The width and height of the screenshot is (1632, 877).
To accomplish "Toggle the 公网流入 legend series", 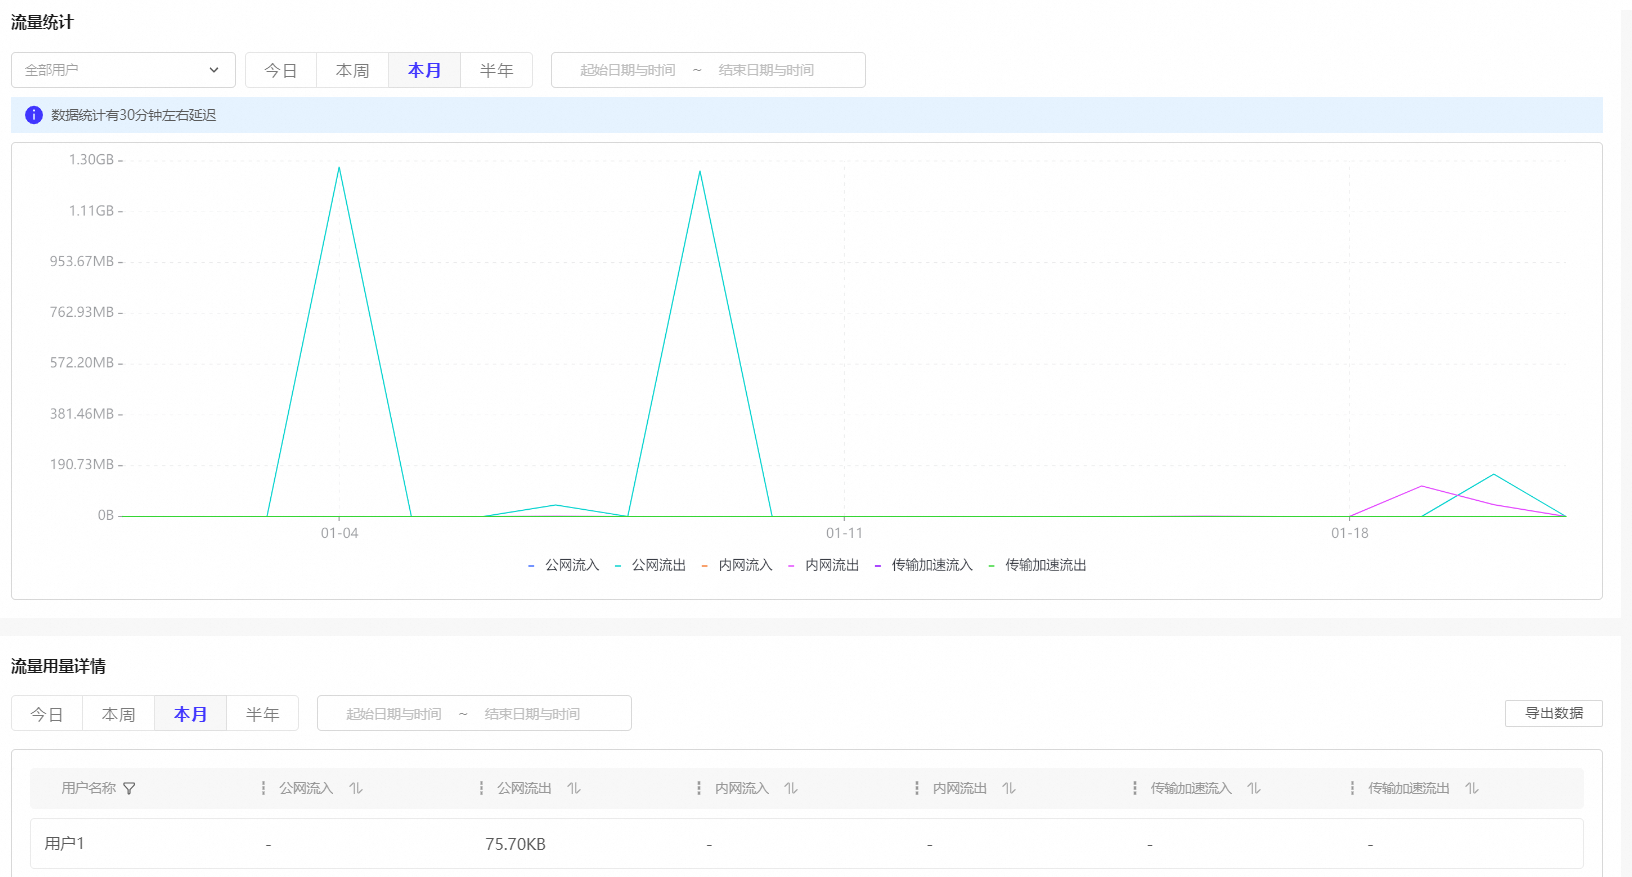I will [x=563, y=565].
